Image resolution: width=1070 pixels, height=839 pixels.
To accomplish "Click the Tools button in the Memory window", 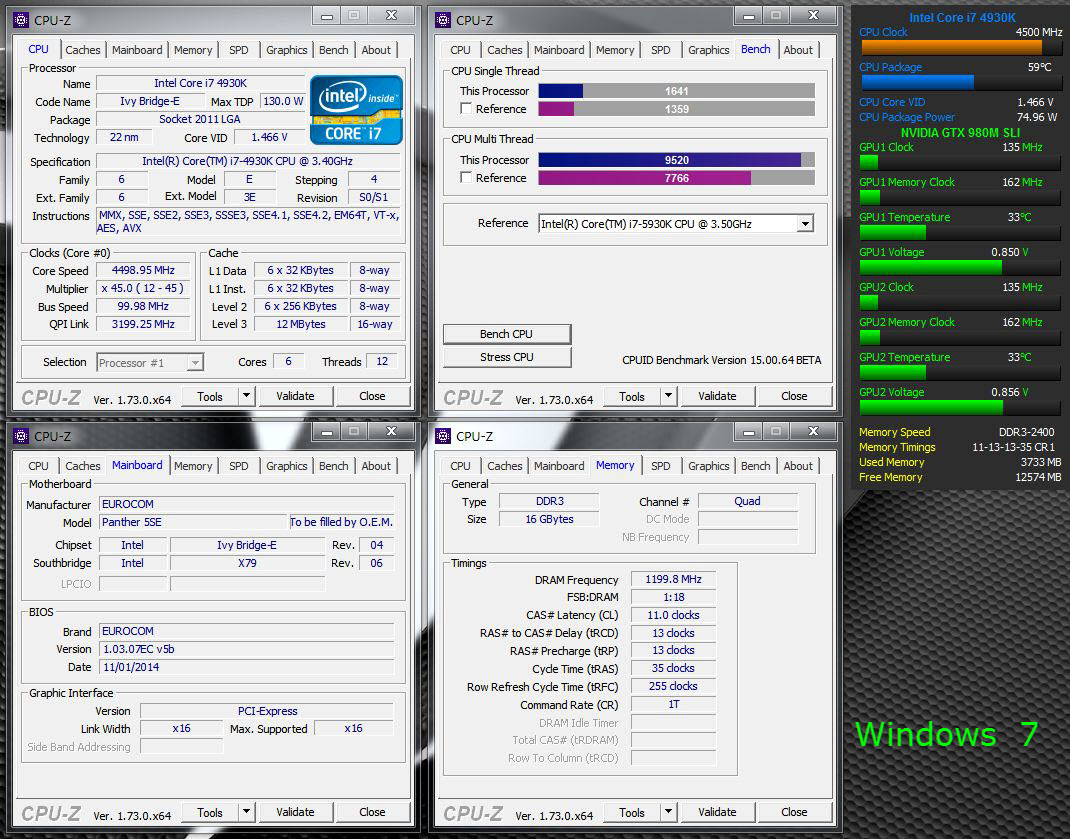I will [632, 812].
